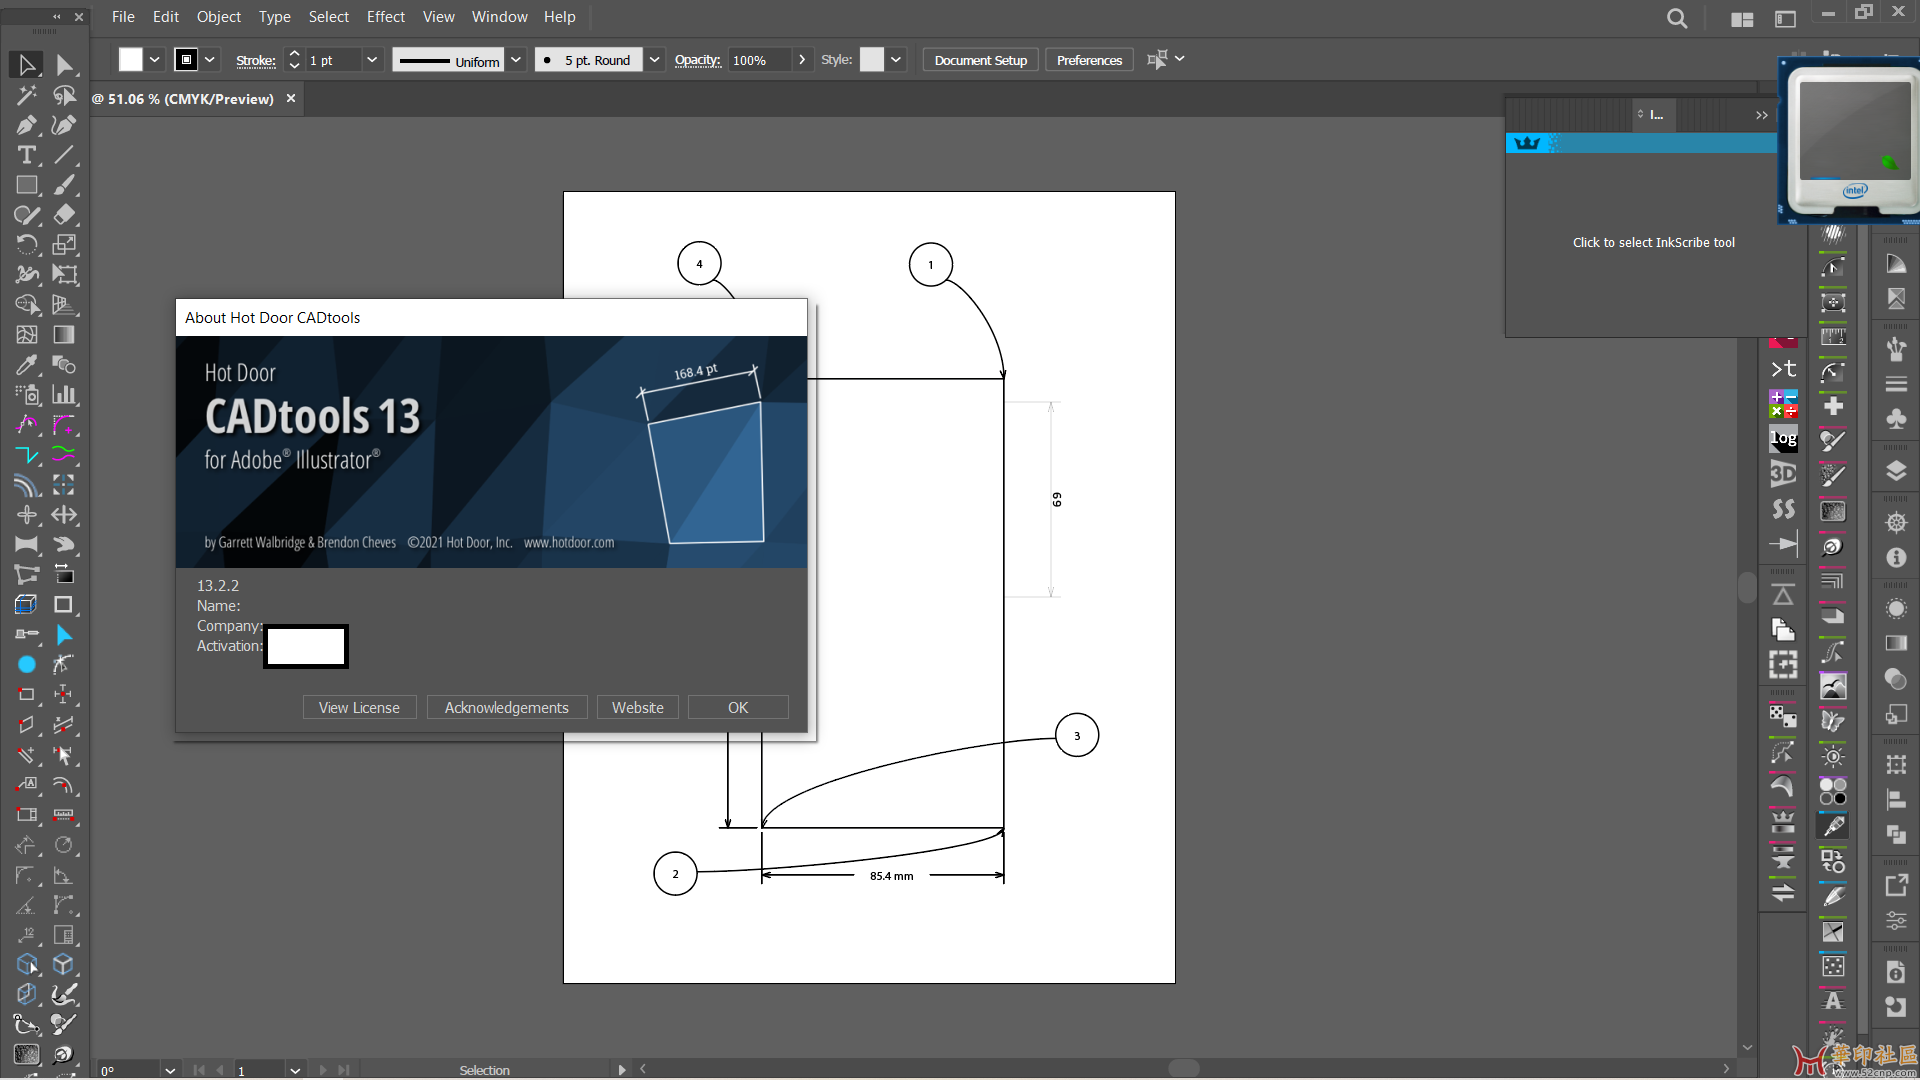
Task: Open the Edit menu
Action: pyautogui.click(x=166, y=17)
